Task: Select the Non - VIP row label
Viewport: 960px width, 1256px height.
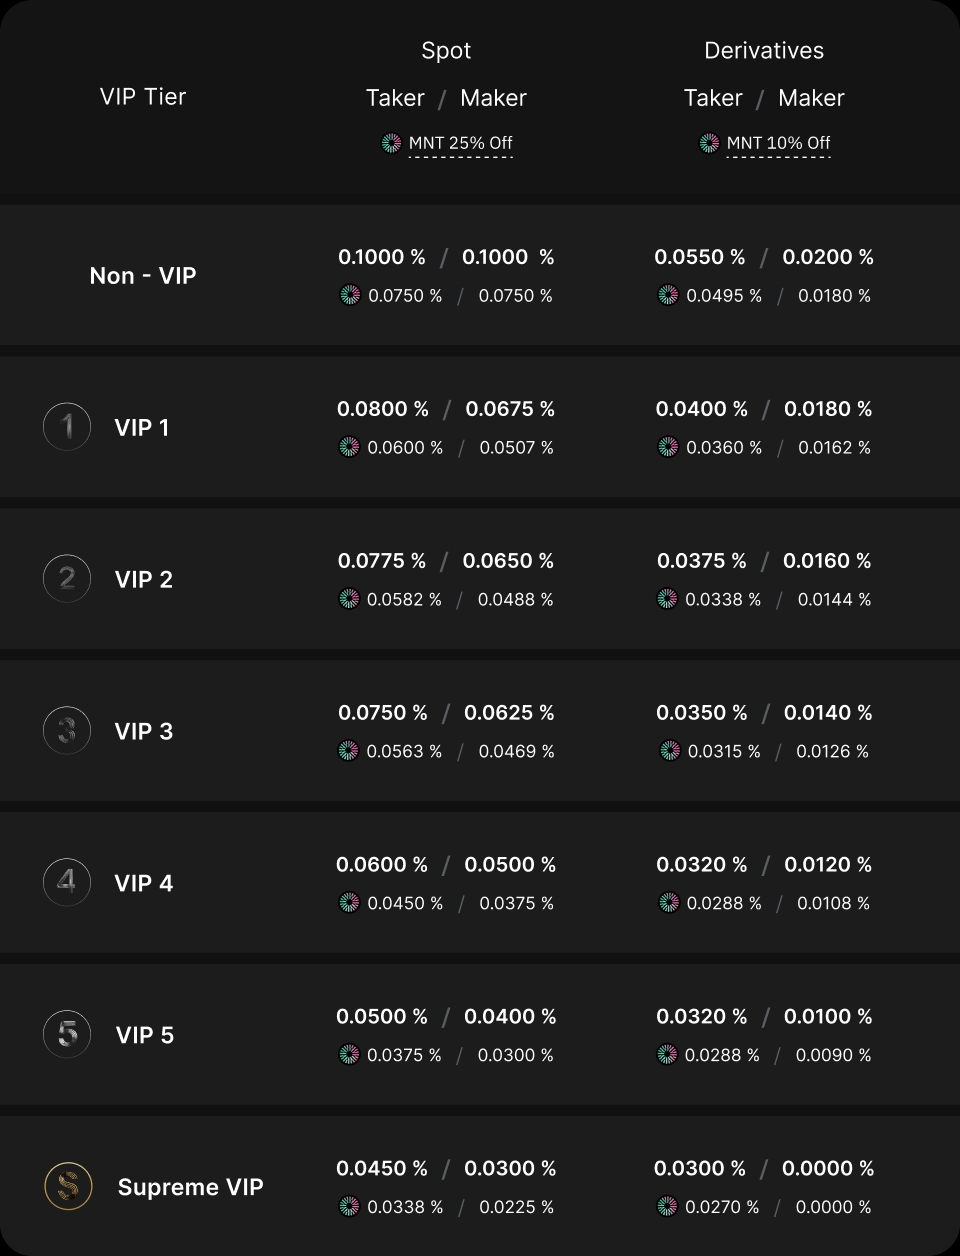Action: 143,276
